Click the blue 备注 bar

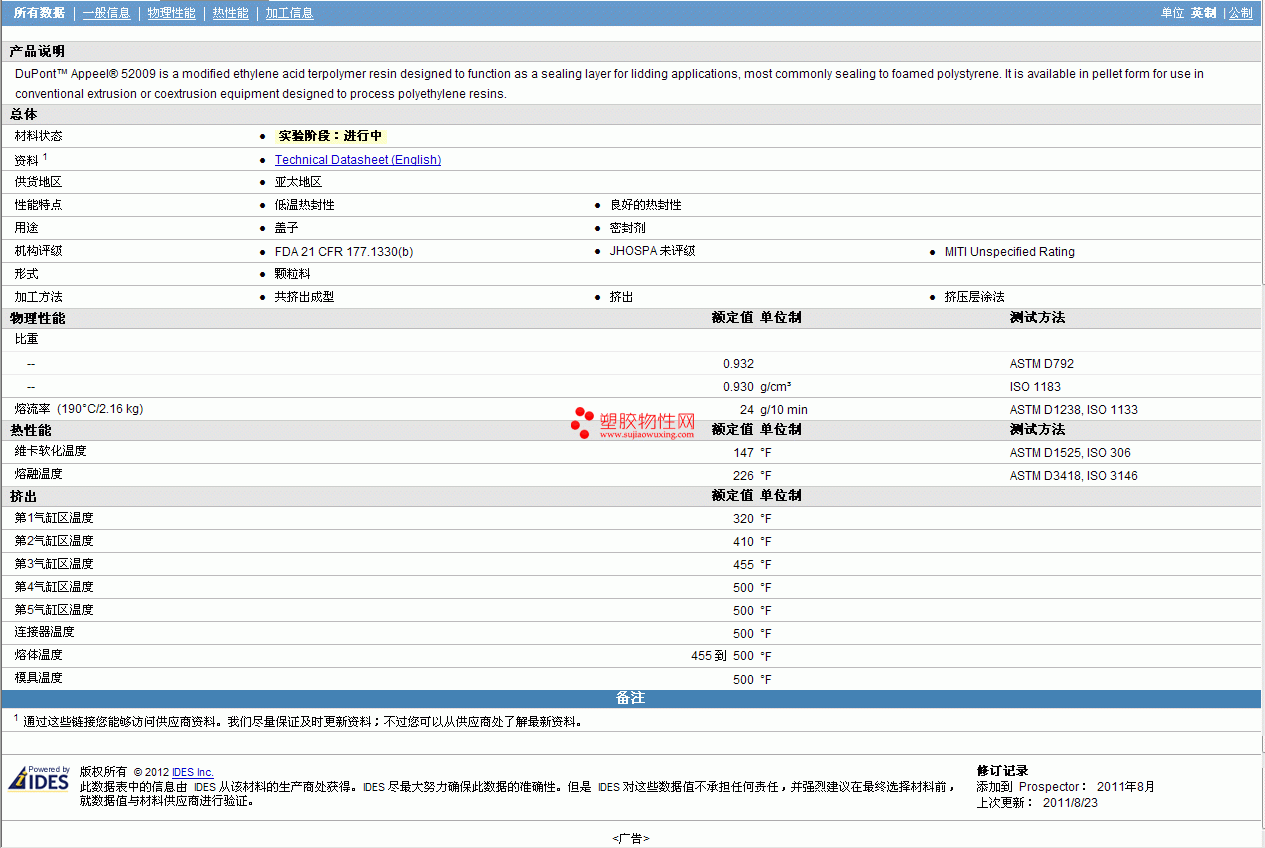pos(631,698)
